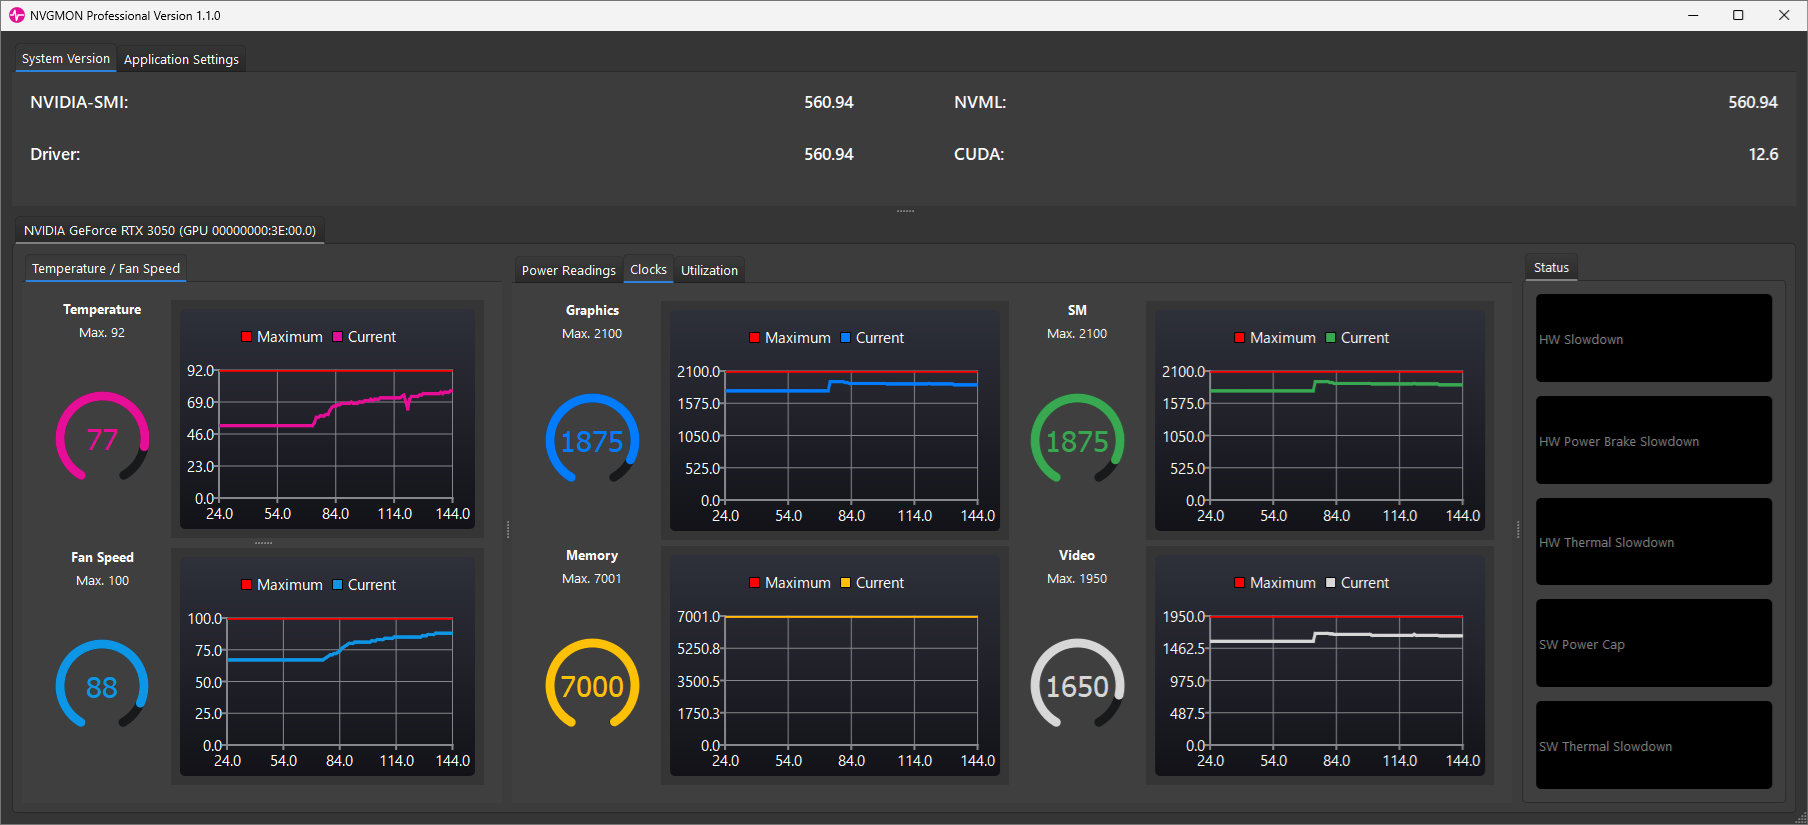Select the NVIDIA GeForce RTX 3050 GPU tab

click(x=170, y=230)
